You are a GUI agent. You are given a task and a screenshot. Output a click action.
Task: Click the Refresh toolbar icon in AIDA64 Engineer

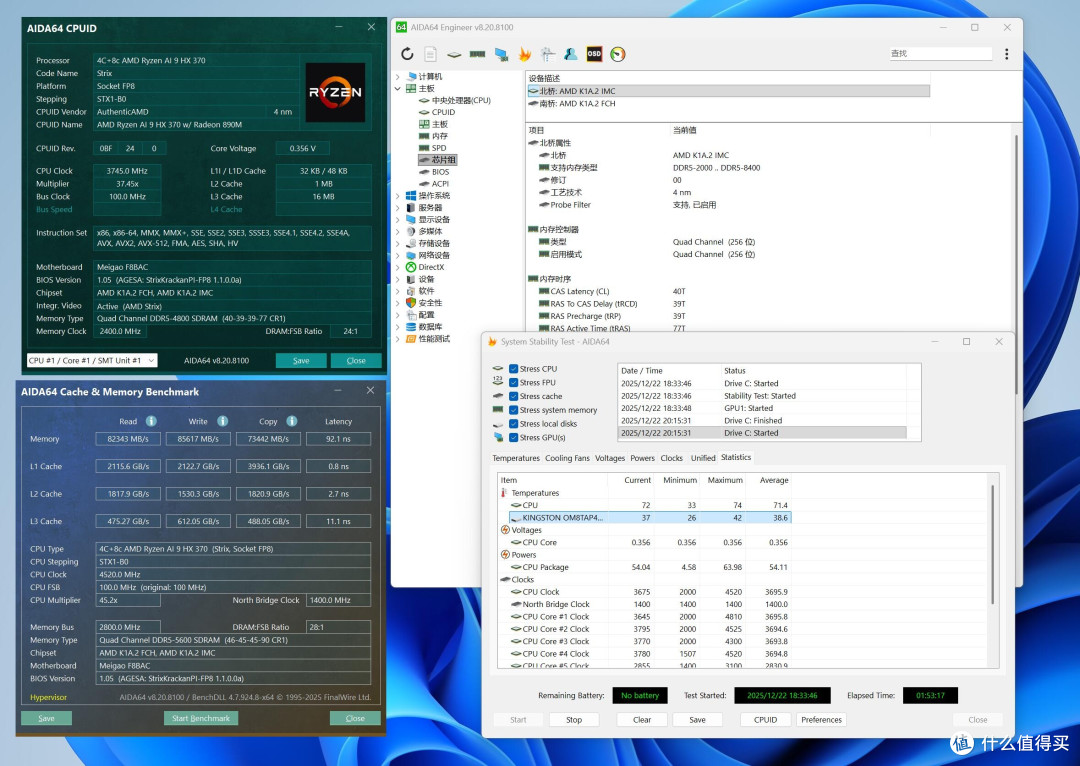click(x=407, y=54)
